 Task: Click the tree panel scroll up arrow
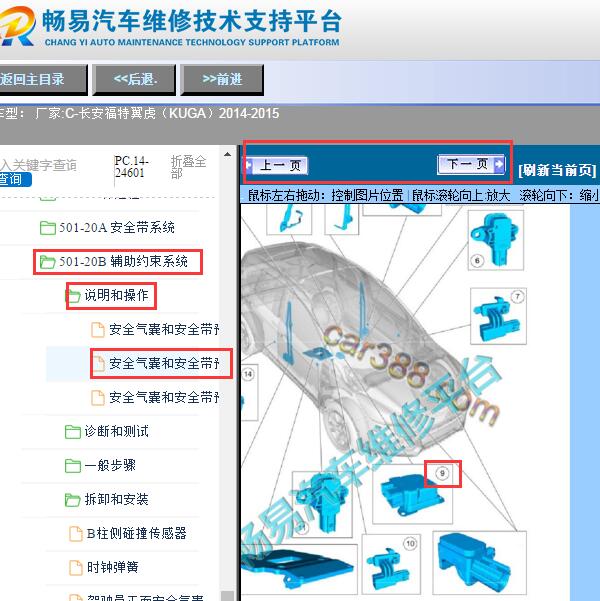[227, 154]
